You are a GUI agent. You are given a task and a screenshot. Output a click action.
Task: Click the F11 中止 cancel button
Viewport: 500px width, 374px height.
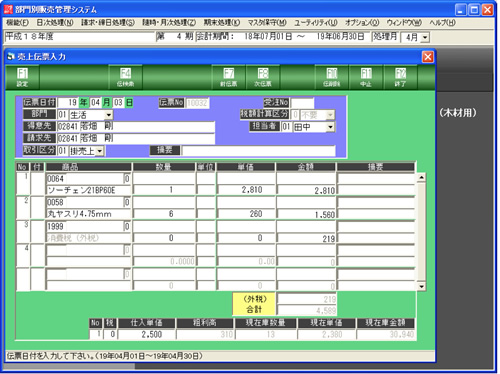click(366, 77)
